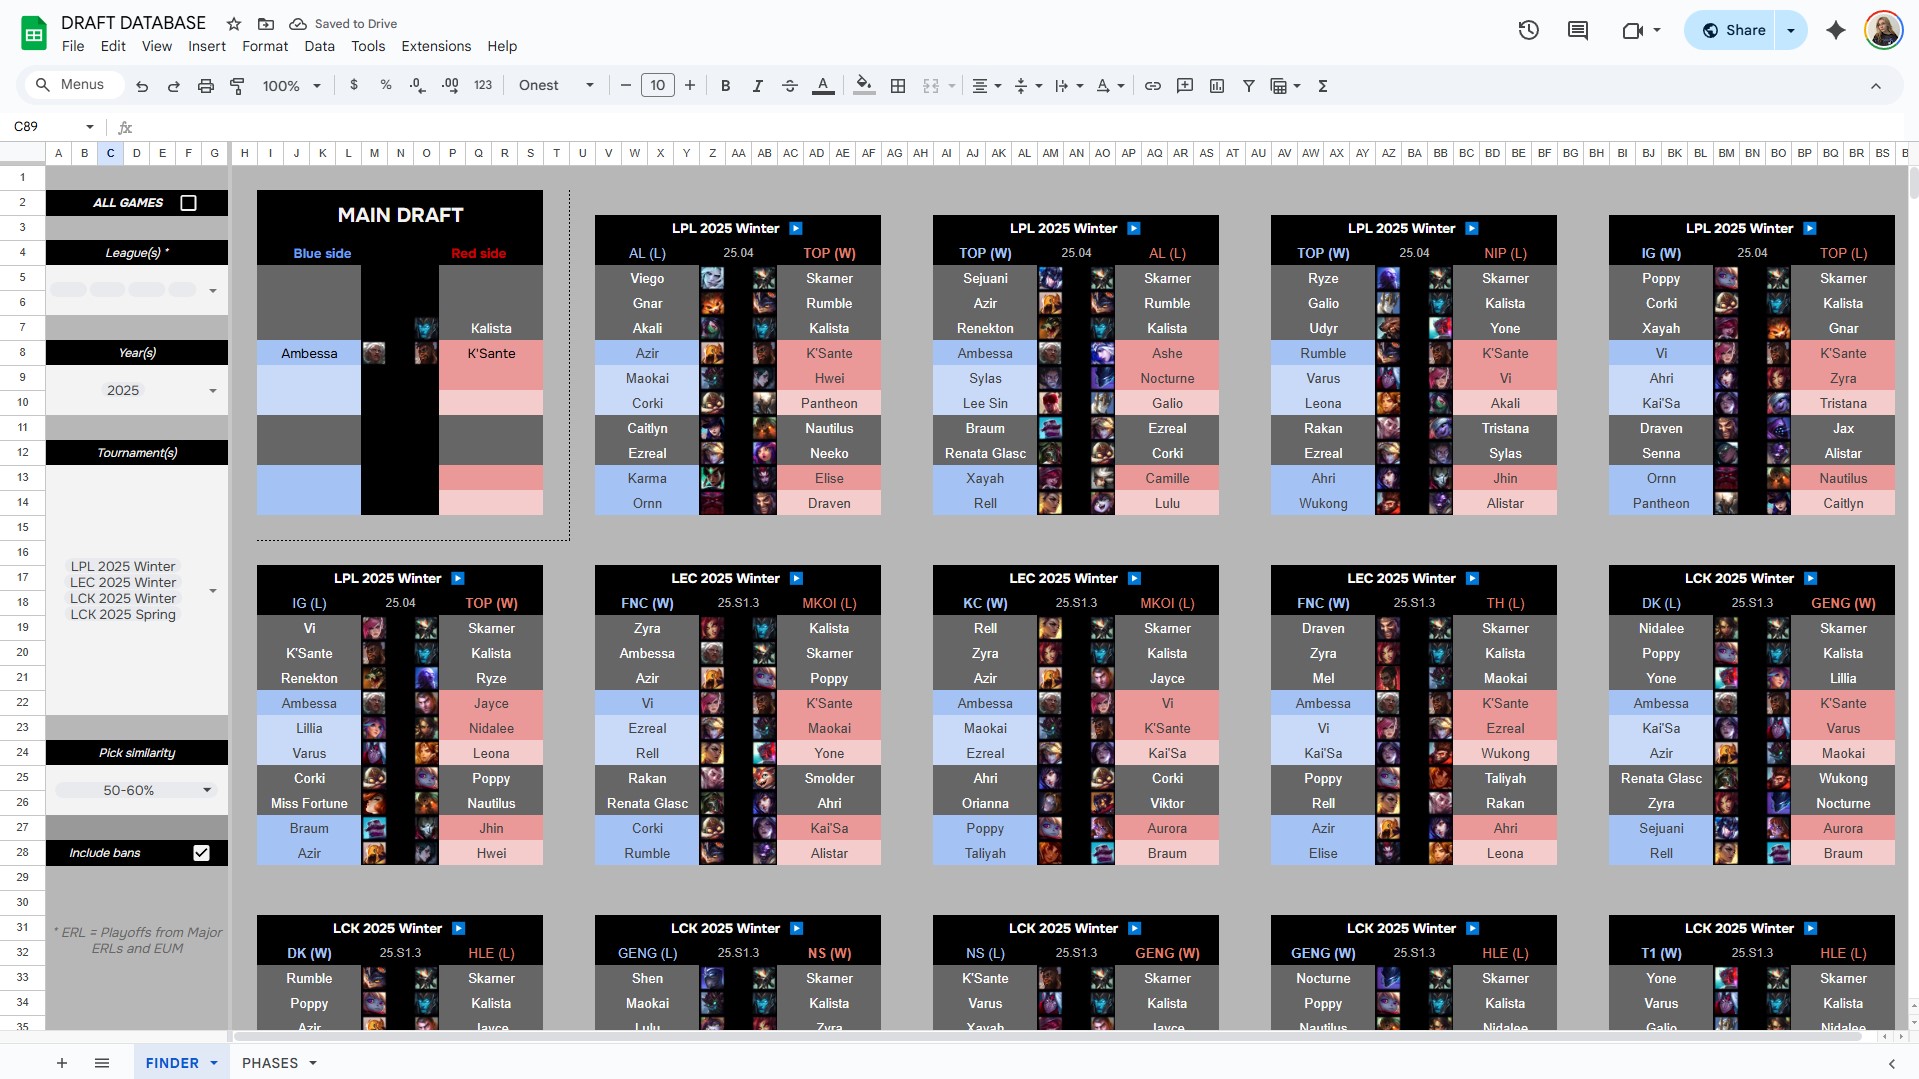This screenshot has height=1079, width=1919.
Task: Open the text color picker
Action: [823, 86]
